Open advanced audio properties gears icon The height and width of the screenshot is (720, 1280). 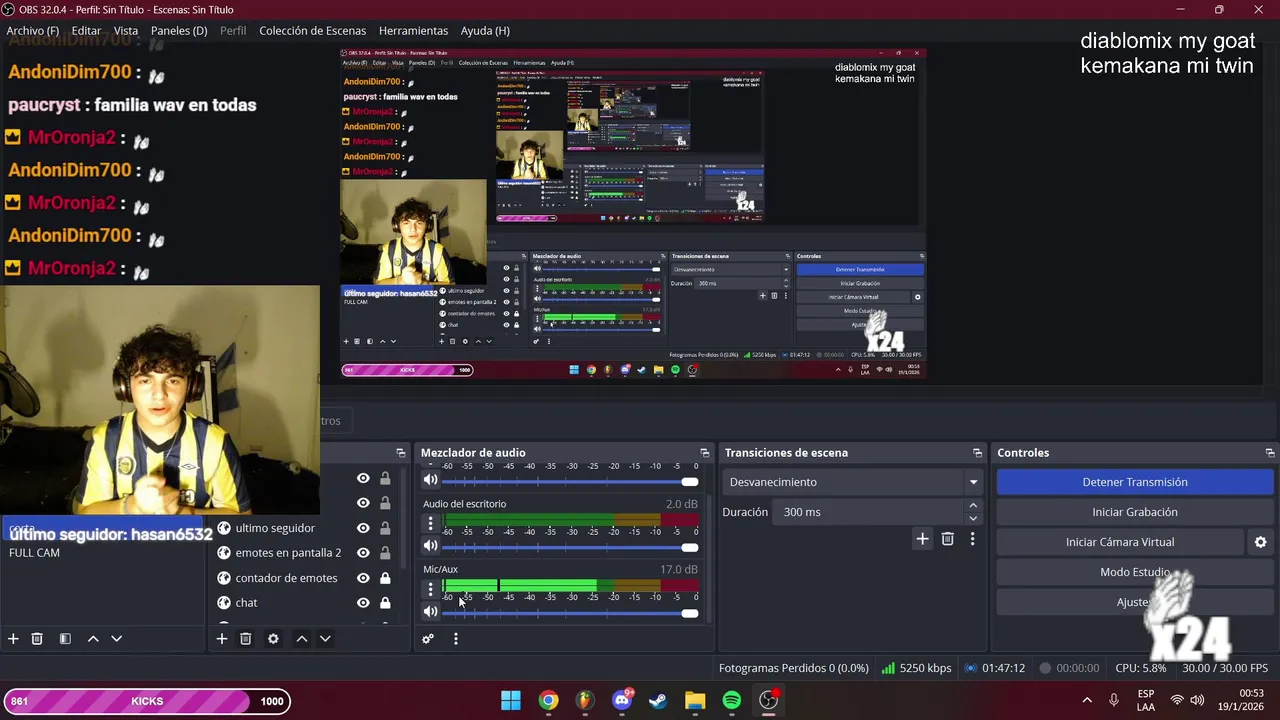click(x=428, y=639)
